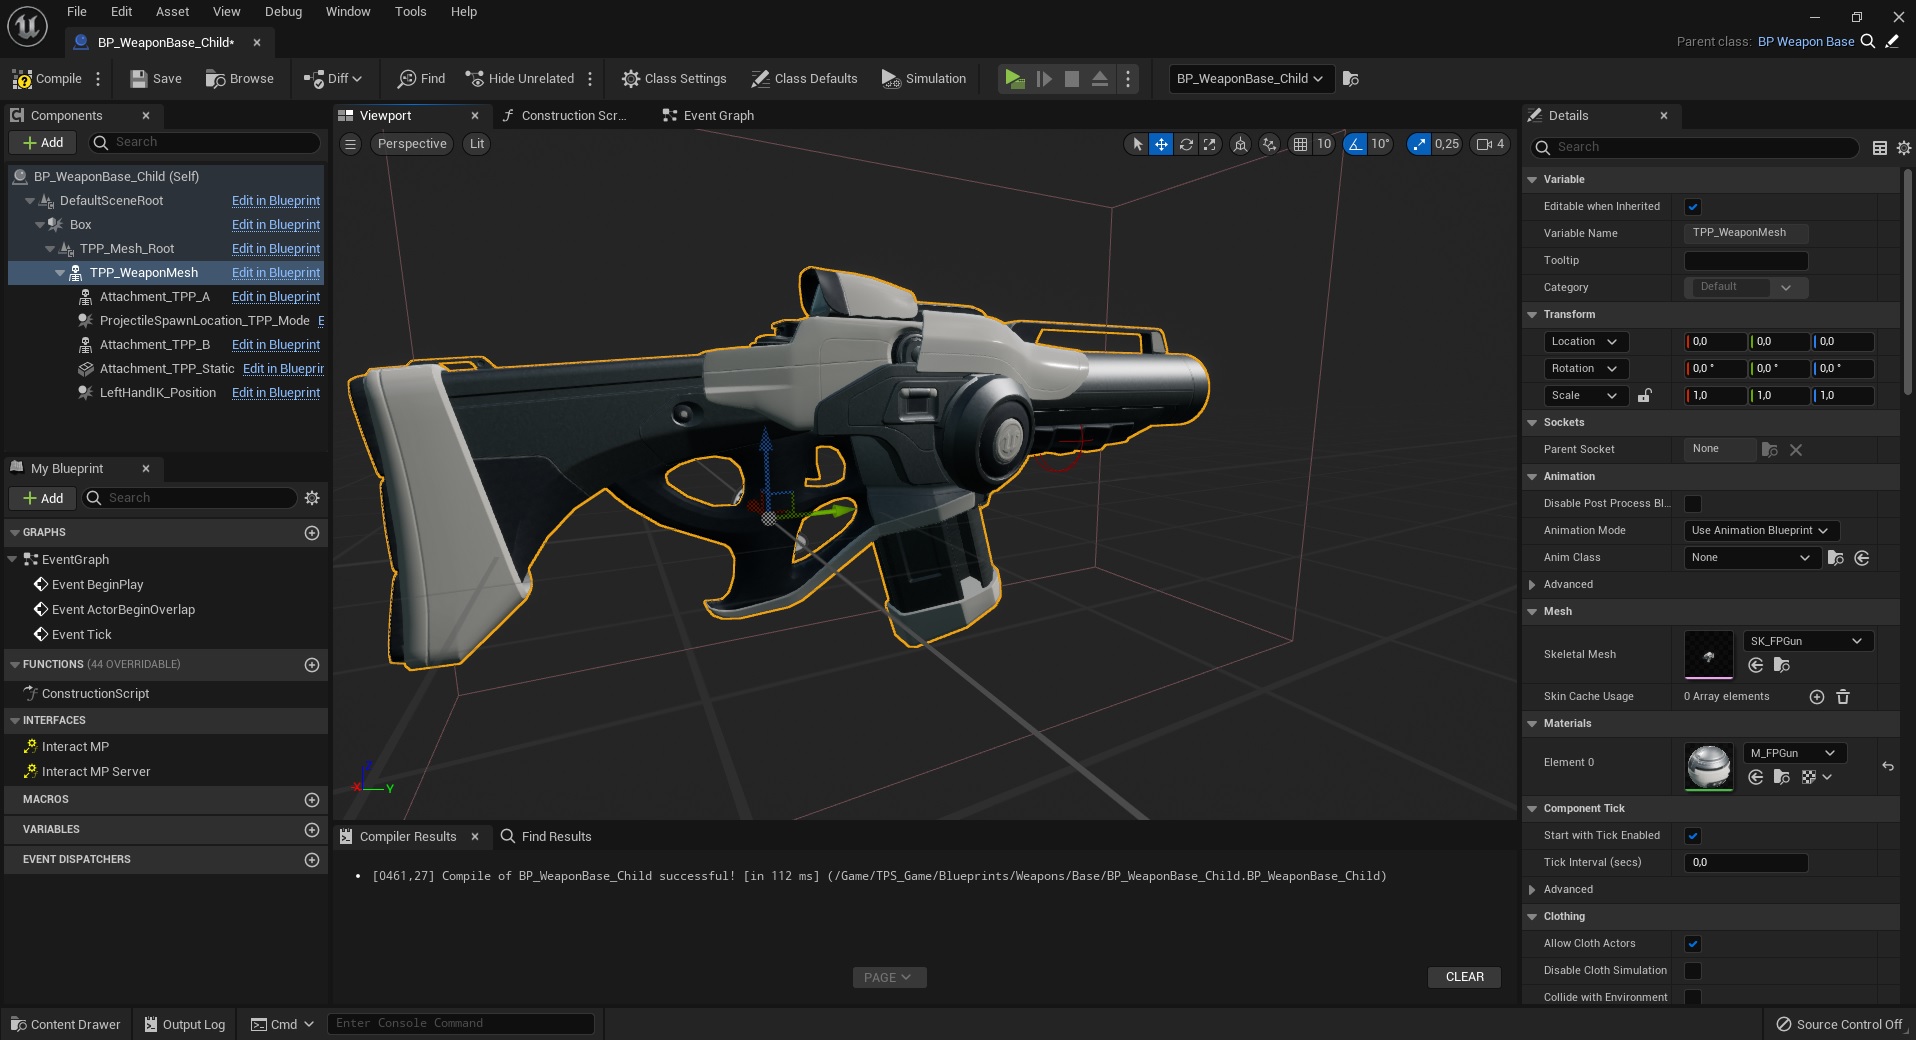1916x1040 pixels.
Task: Uncheck Editable when Inherited
Action: (1693, 207)
